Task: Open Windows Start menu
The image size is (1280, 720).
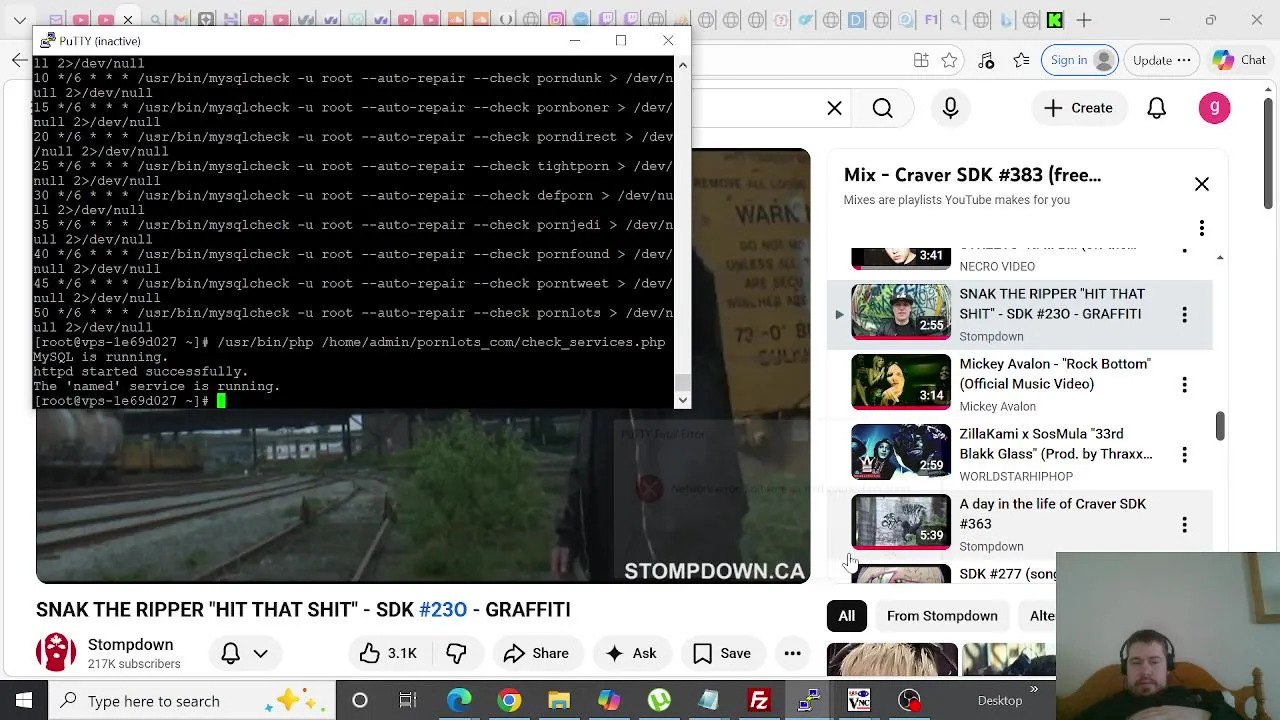Action: [24, 701]
